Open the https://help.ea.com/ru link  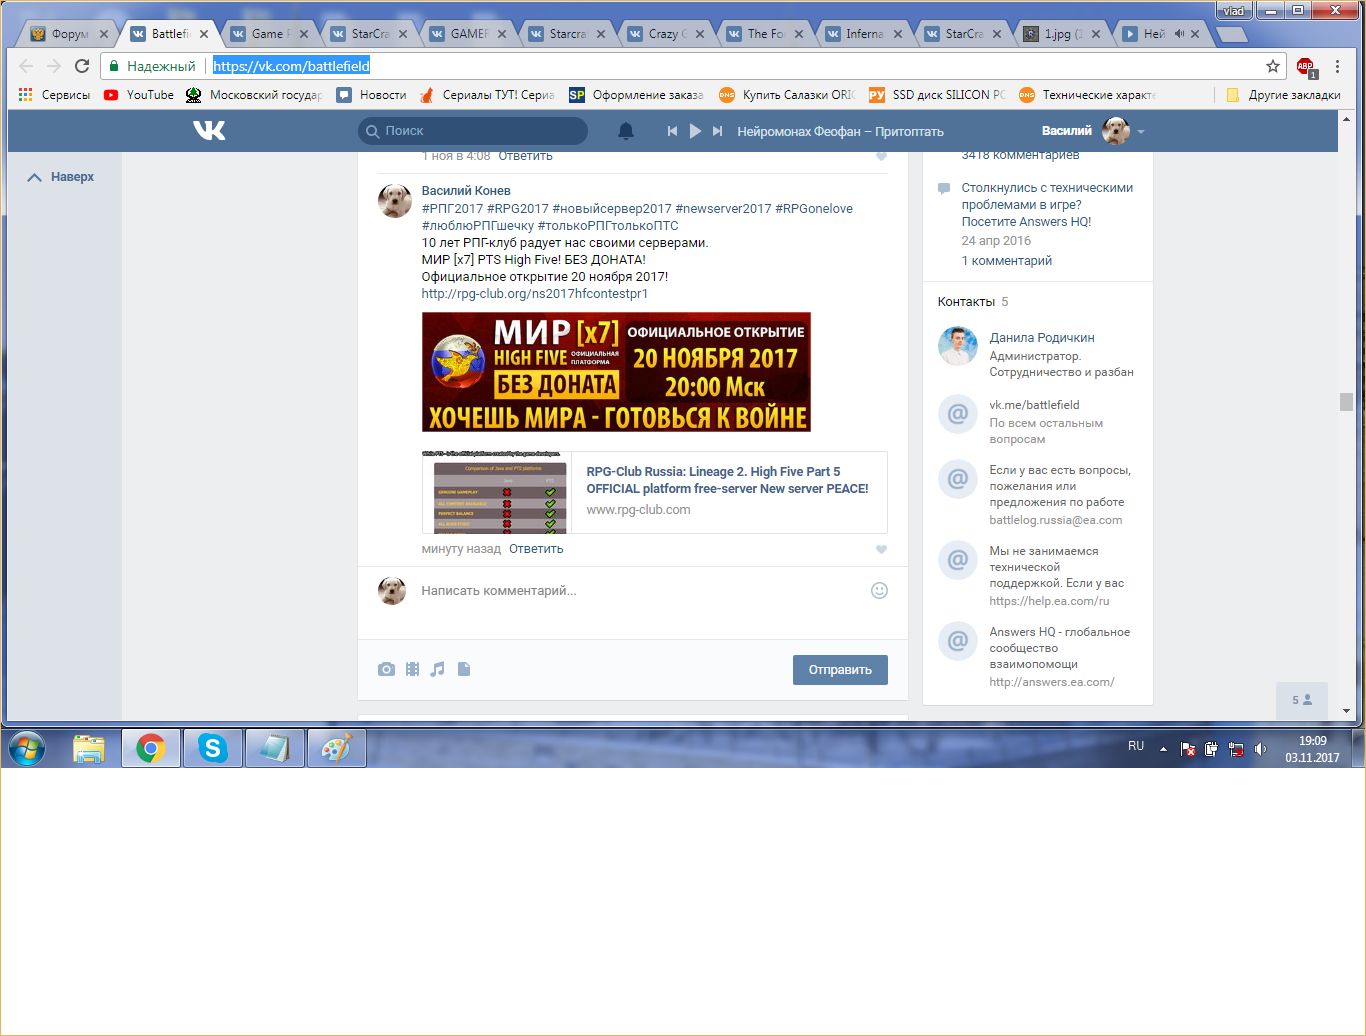(1049, 601)
